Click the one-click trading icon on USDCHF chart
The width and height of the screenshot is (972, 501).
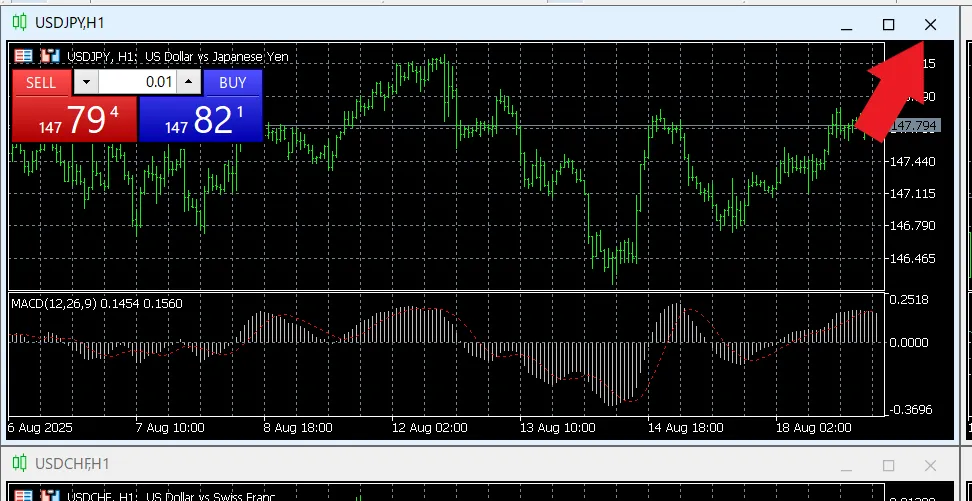coord(23,495)
